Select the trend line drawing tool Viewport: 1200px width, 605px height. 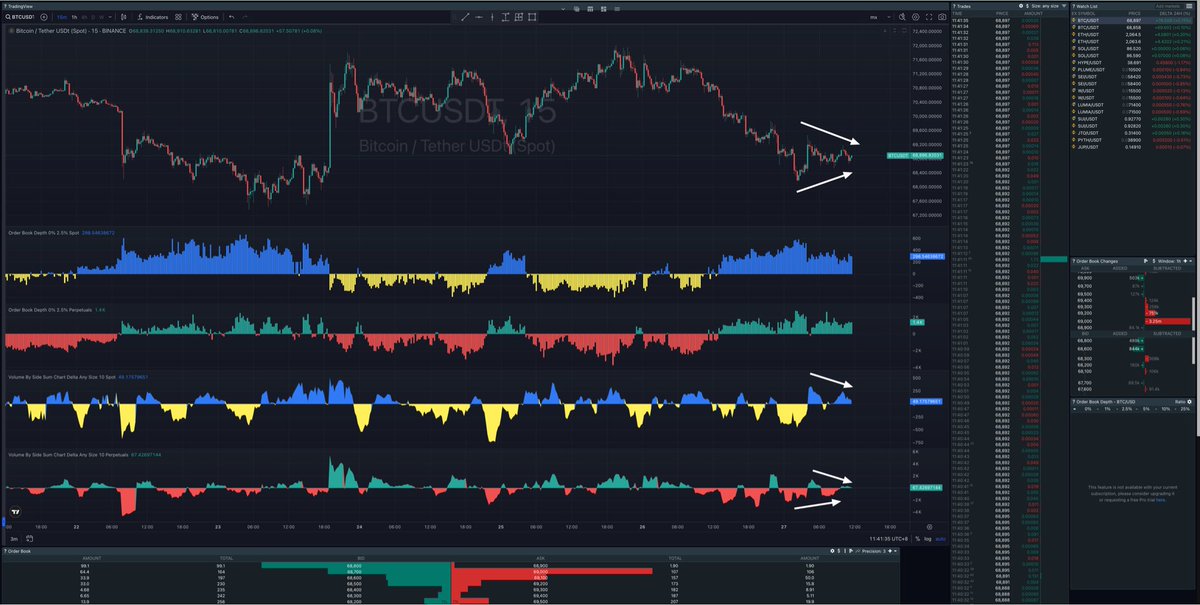(466, 17)
